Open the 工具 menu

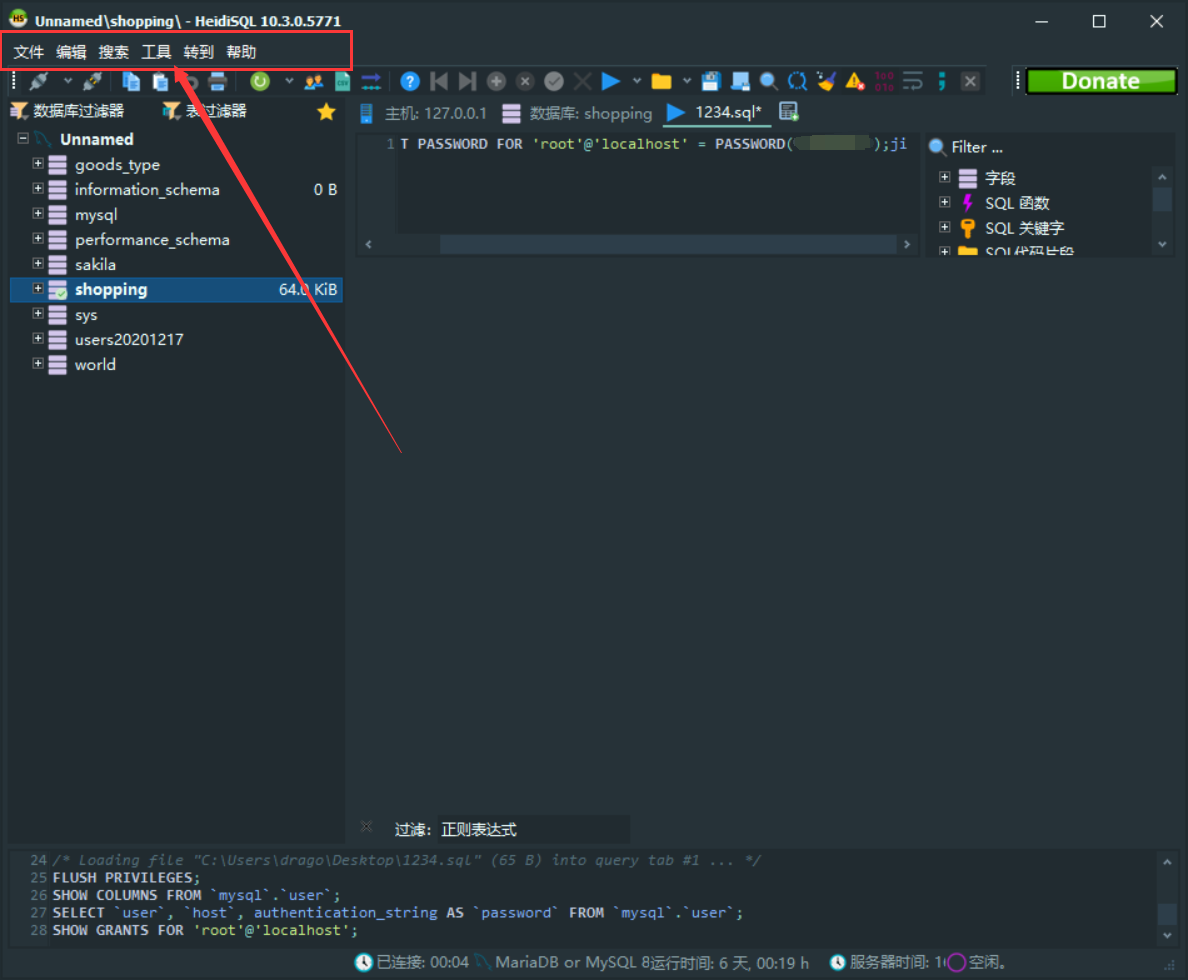(x=156, y=52)
